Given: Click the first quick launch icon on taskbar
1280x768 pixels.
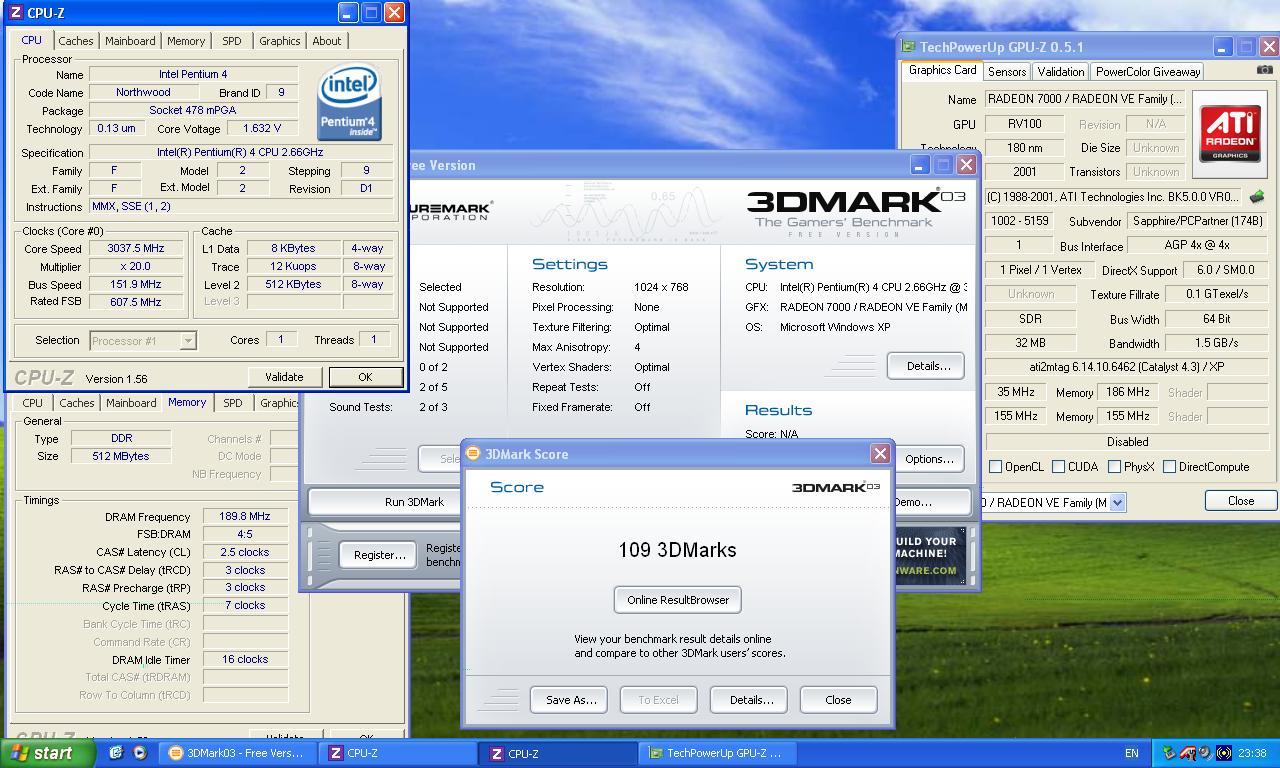Looking at the screenshot, I should click(116, 753).
